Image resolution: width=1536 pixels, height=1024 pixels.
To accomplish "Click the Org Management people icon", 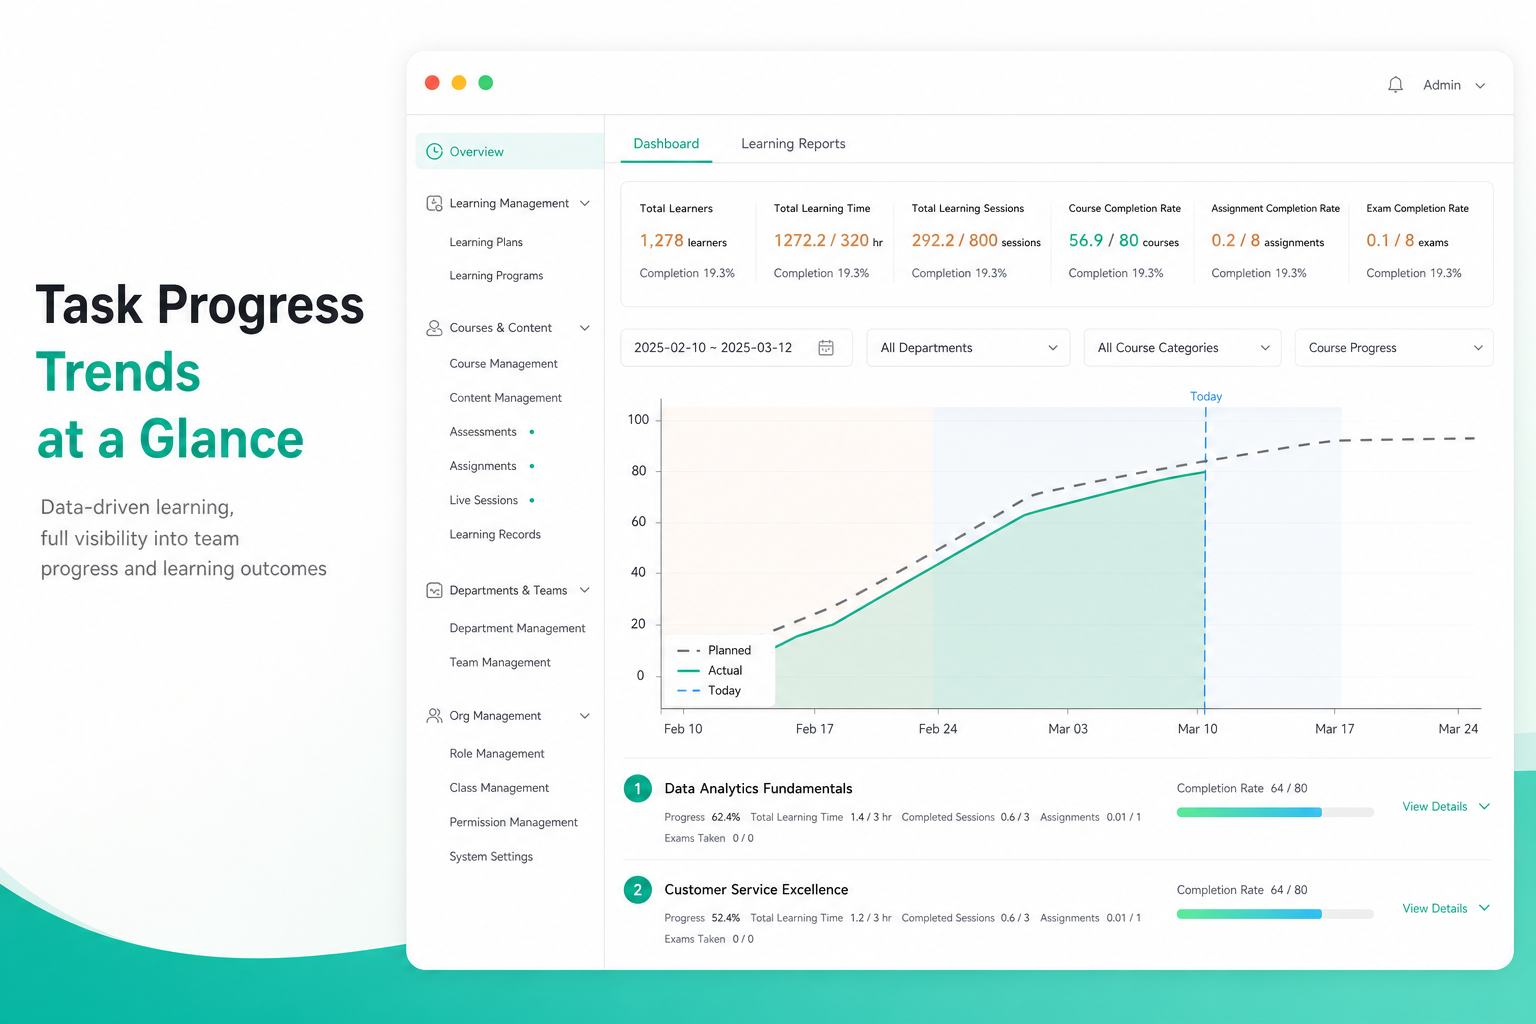I will (x=434, y=716).
